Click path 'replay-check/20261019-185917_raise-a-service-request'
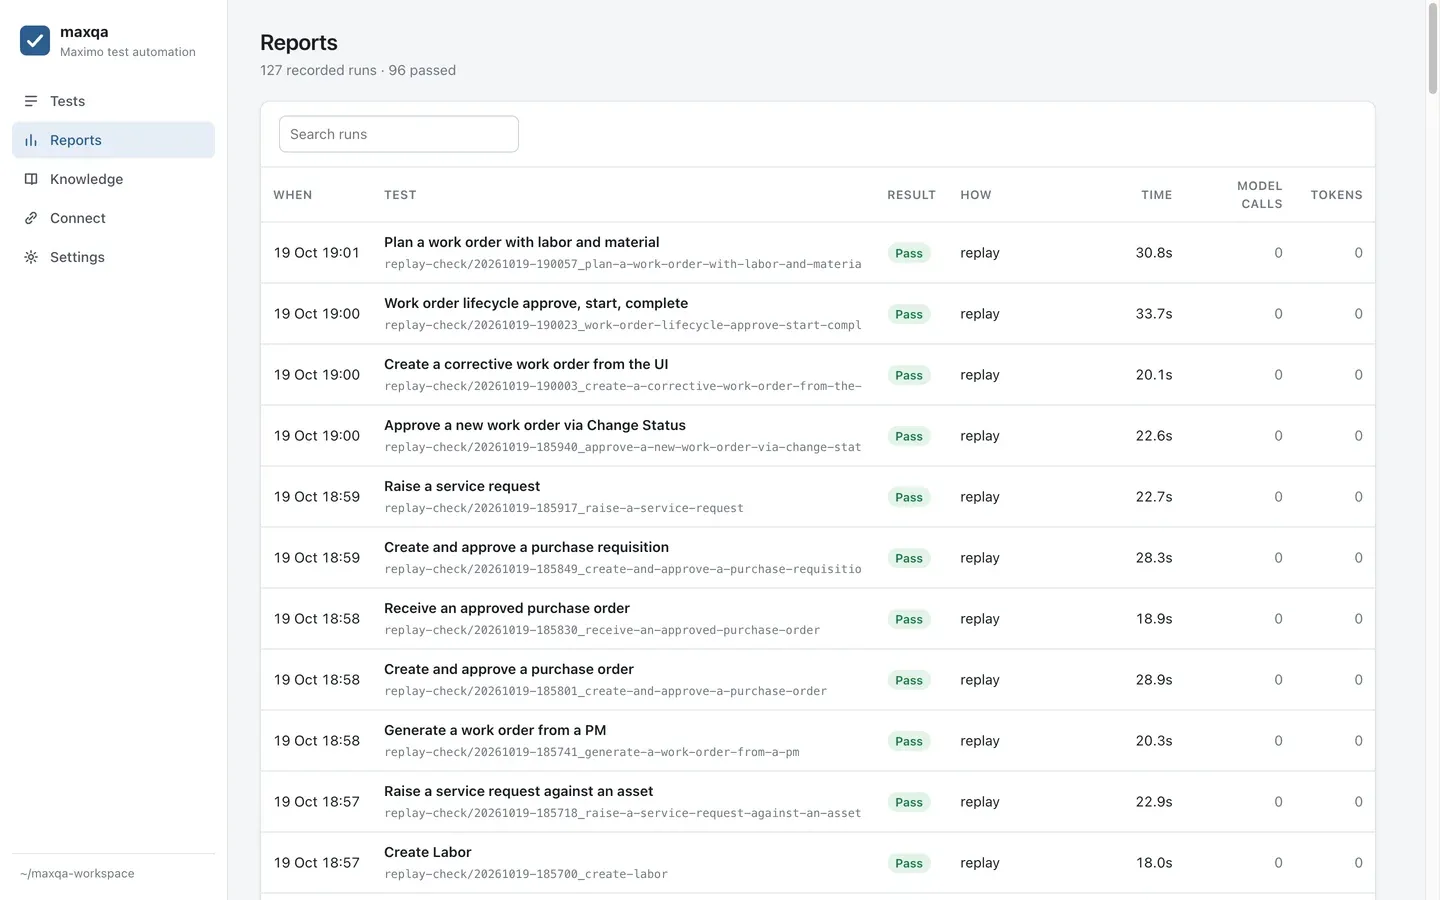1440x900 pixels. coord(564,508)
